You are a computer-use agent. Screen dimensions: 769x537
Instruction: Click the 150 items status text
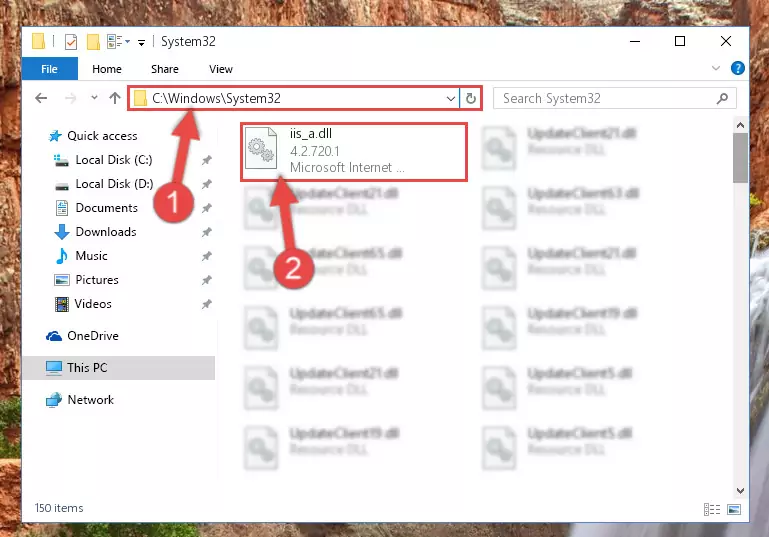click(x=59, y=508)
